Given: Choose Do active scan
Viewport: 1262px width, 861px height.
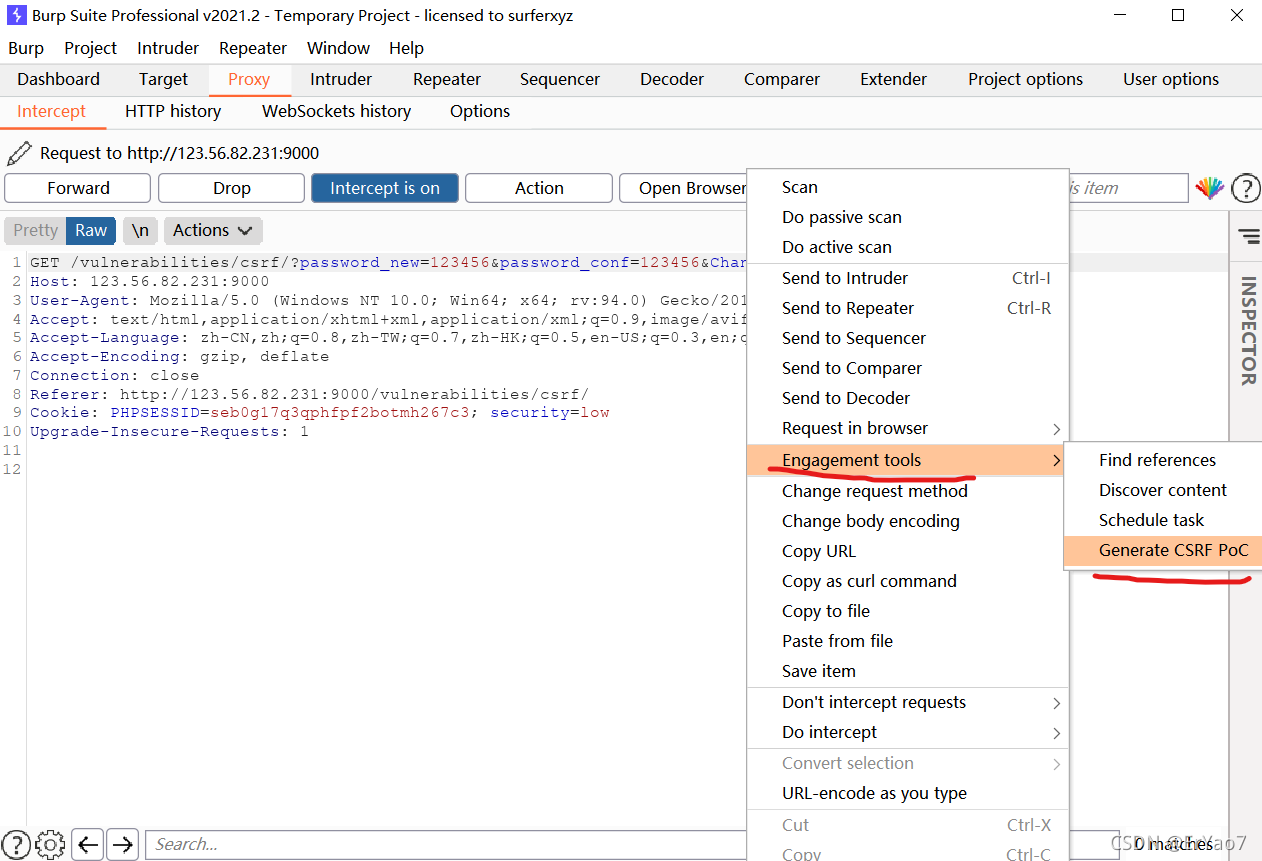Looking at the screenshot, I should pos(908,247).
